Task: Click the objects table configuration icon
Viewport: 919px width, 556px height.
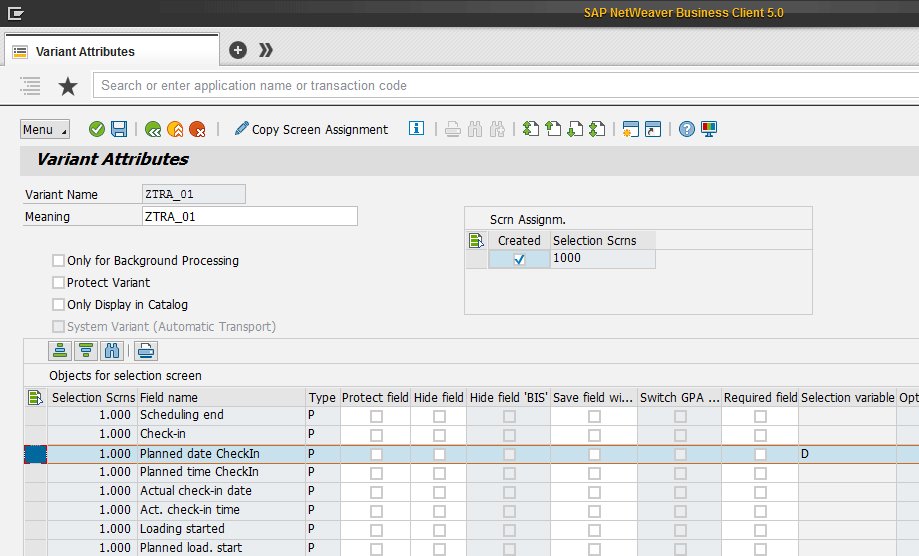Action: [x=35, y=397]
